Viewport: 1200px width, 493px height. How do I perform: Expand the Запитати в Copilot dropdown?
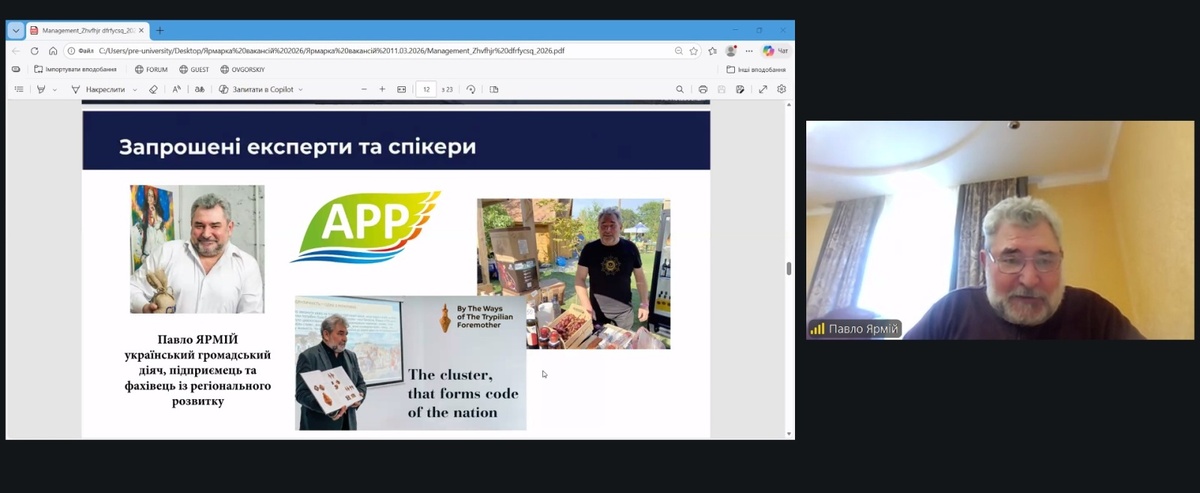coord(302,89)
